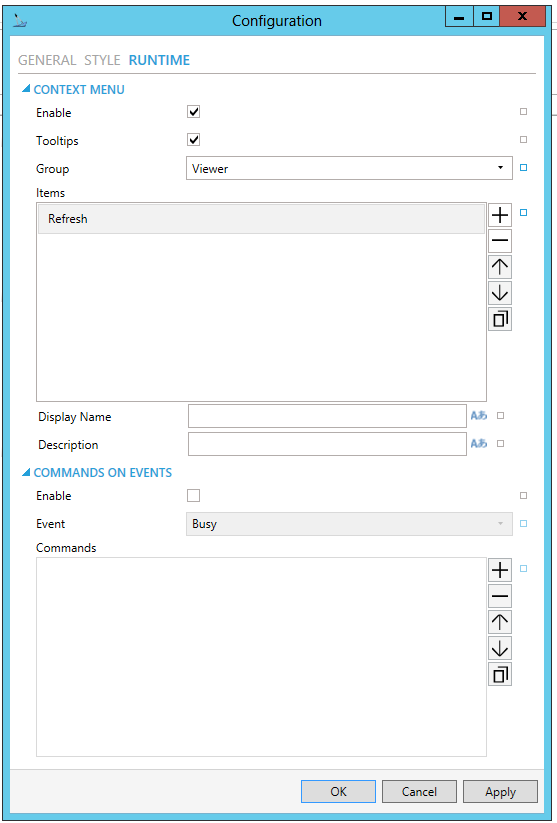
Task: Select the Refresh item in list
Action: pos(261,219)
